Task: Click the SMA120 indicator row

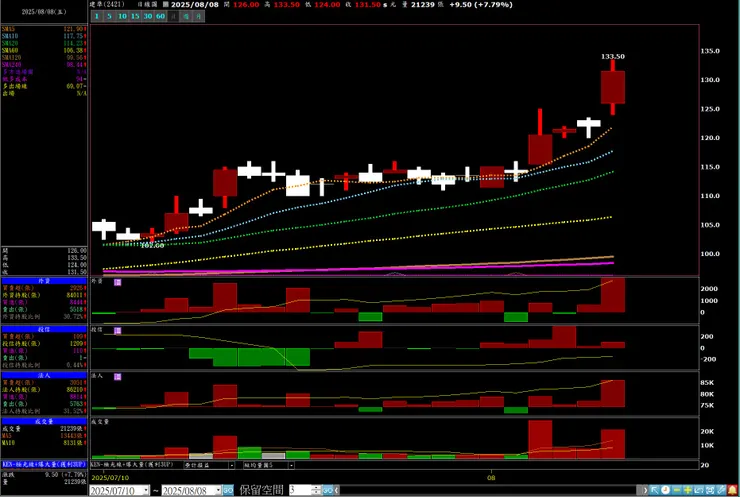Action: pyautogui.click(x=44, y=58)
